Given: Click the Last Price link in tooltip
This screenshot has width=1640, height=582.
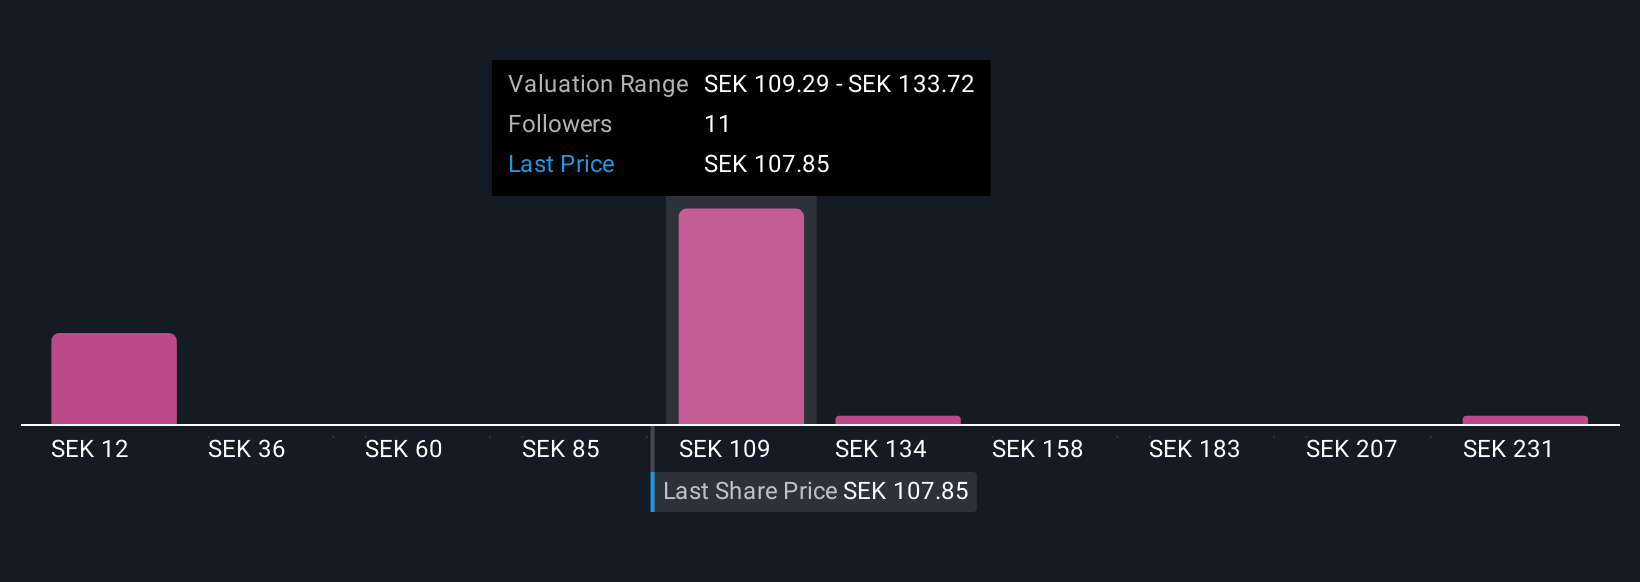Looking at the screenshot, I should 561,164.
